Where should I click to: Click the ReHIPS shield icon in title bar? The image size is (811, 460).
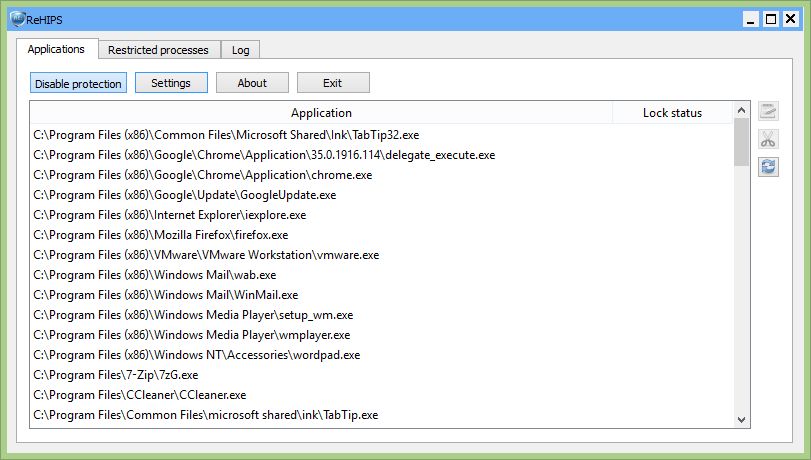18,20
